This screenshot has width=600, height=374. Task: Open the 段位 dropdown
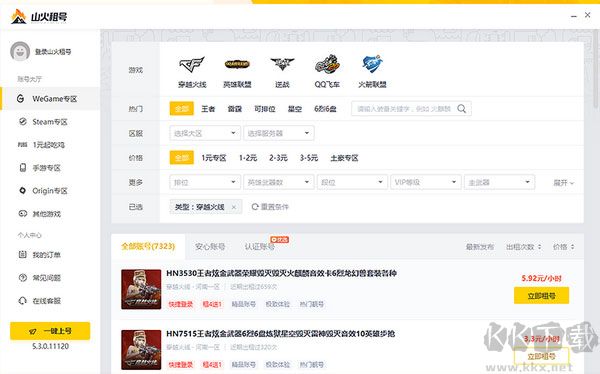point(352,182)
